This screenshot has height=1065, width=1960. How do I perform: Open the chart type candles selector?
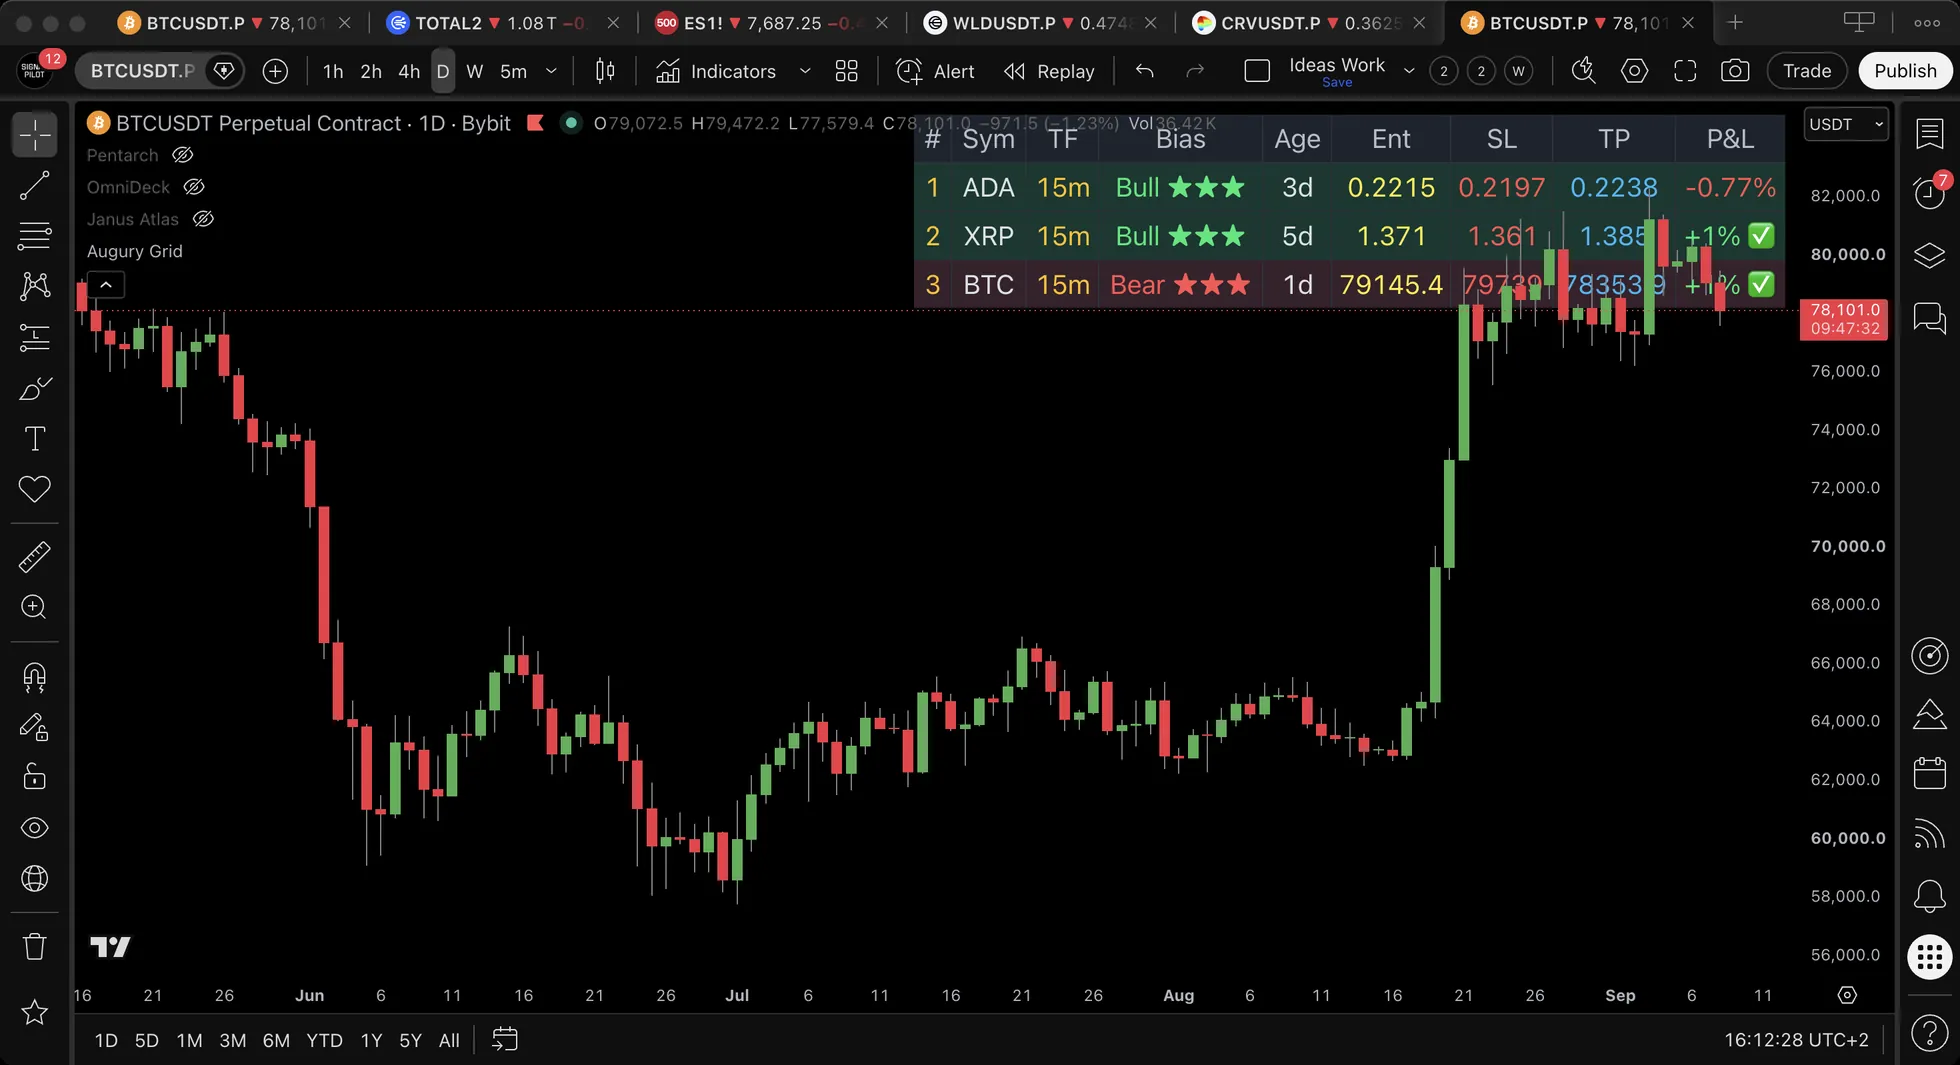pos(605,71)
